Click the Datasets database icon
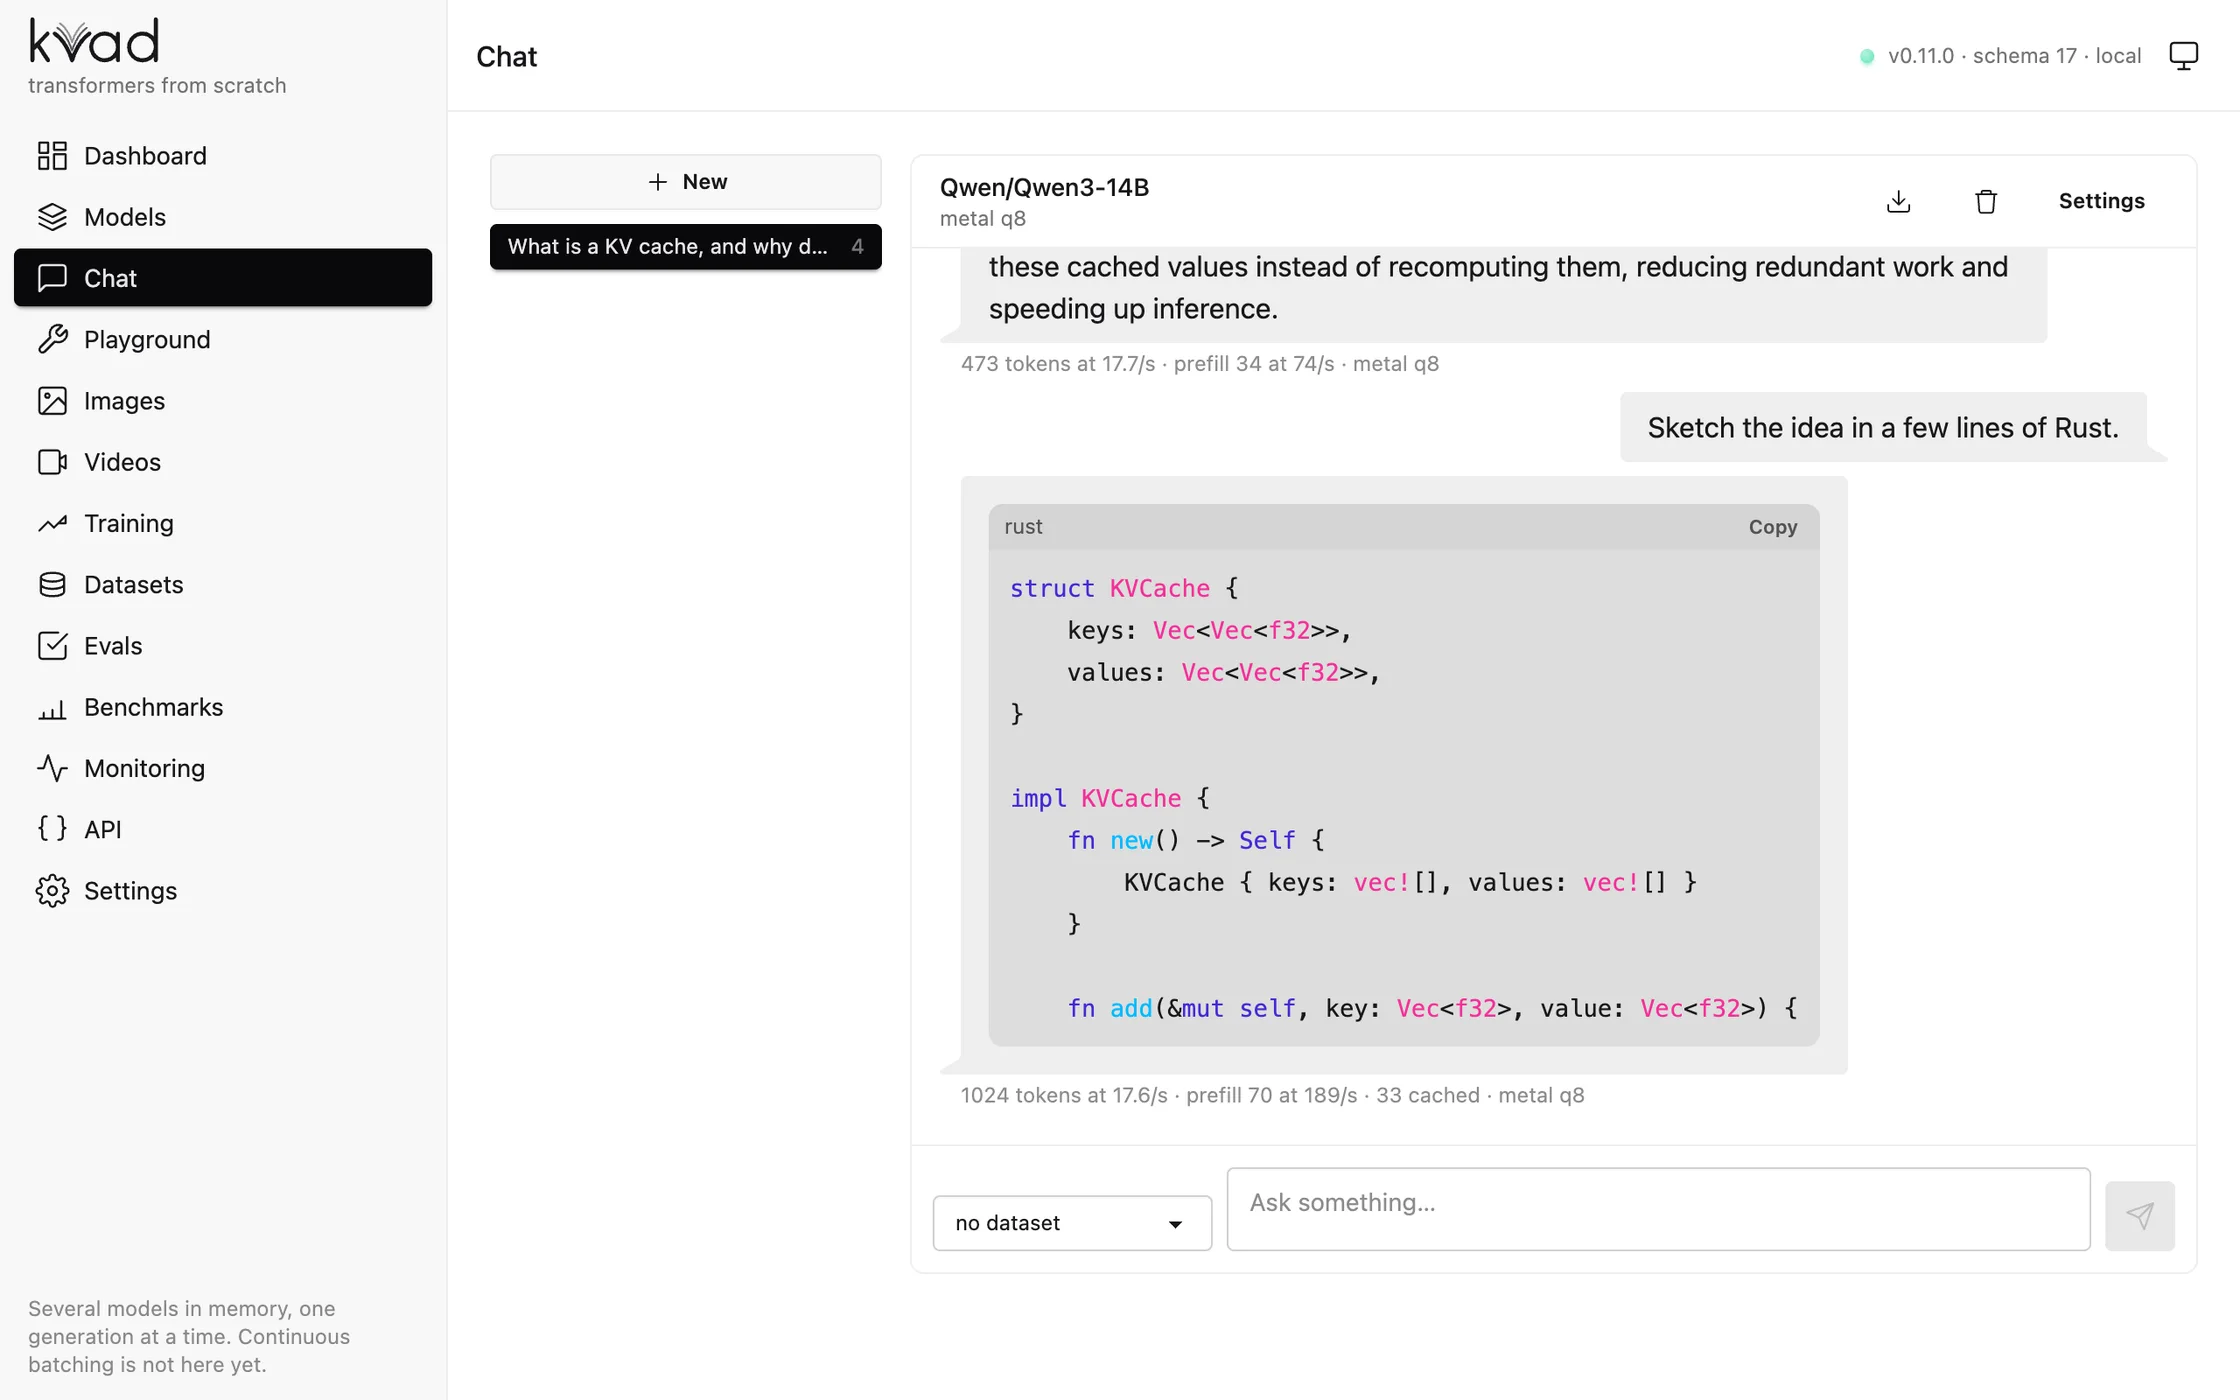This screenshot has height=1400, width=2240. 52,584
